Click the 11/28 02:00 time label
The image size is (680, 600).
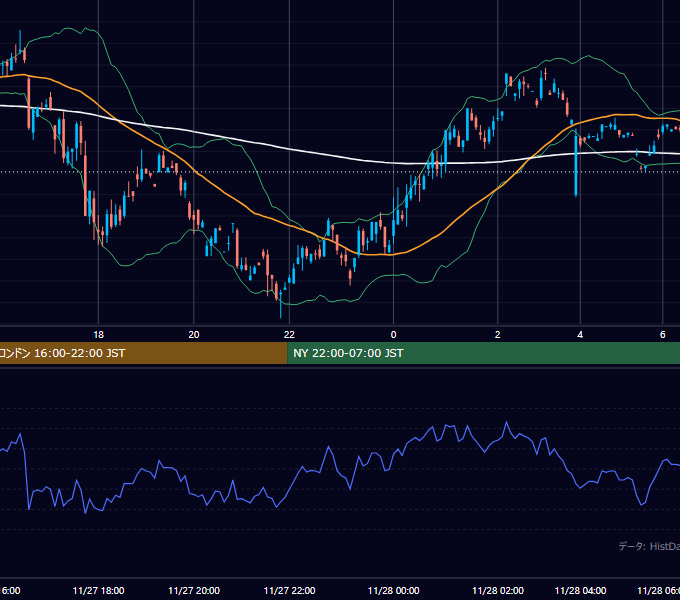coord(498,590)
